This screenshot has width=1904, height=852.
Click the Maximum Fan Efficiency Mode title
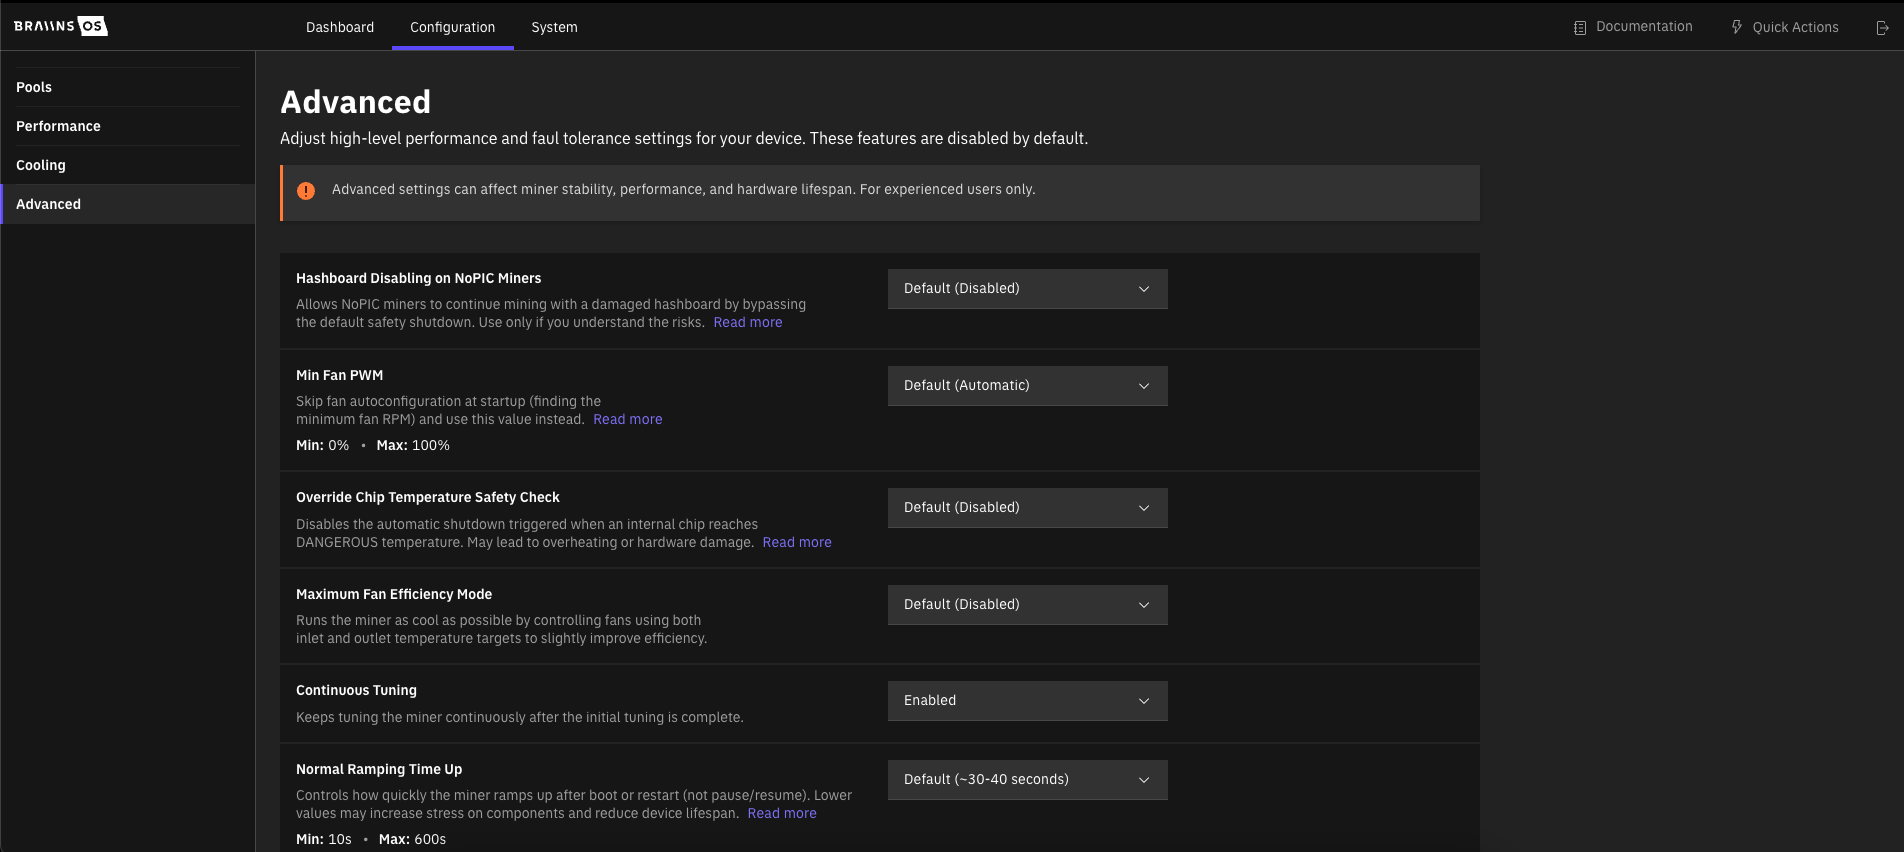click(x=394, y=594)
